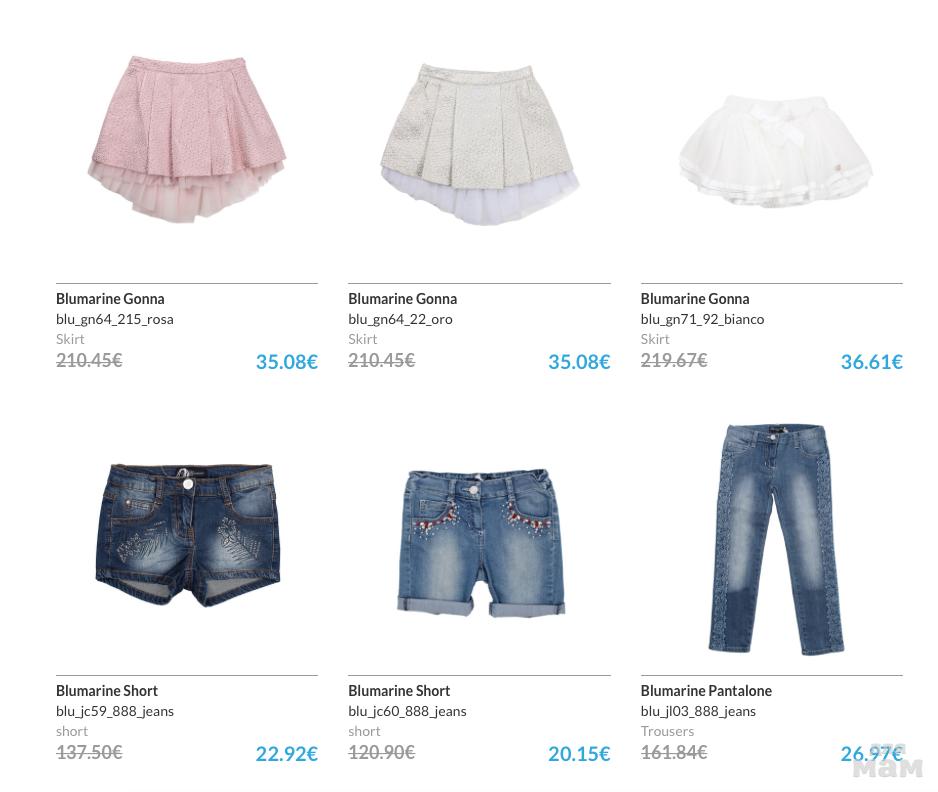Click the 22.92€ sale price
Viewport: 938px width, 792px height.
[287, 753]
